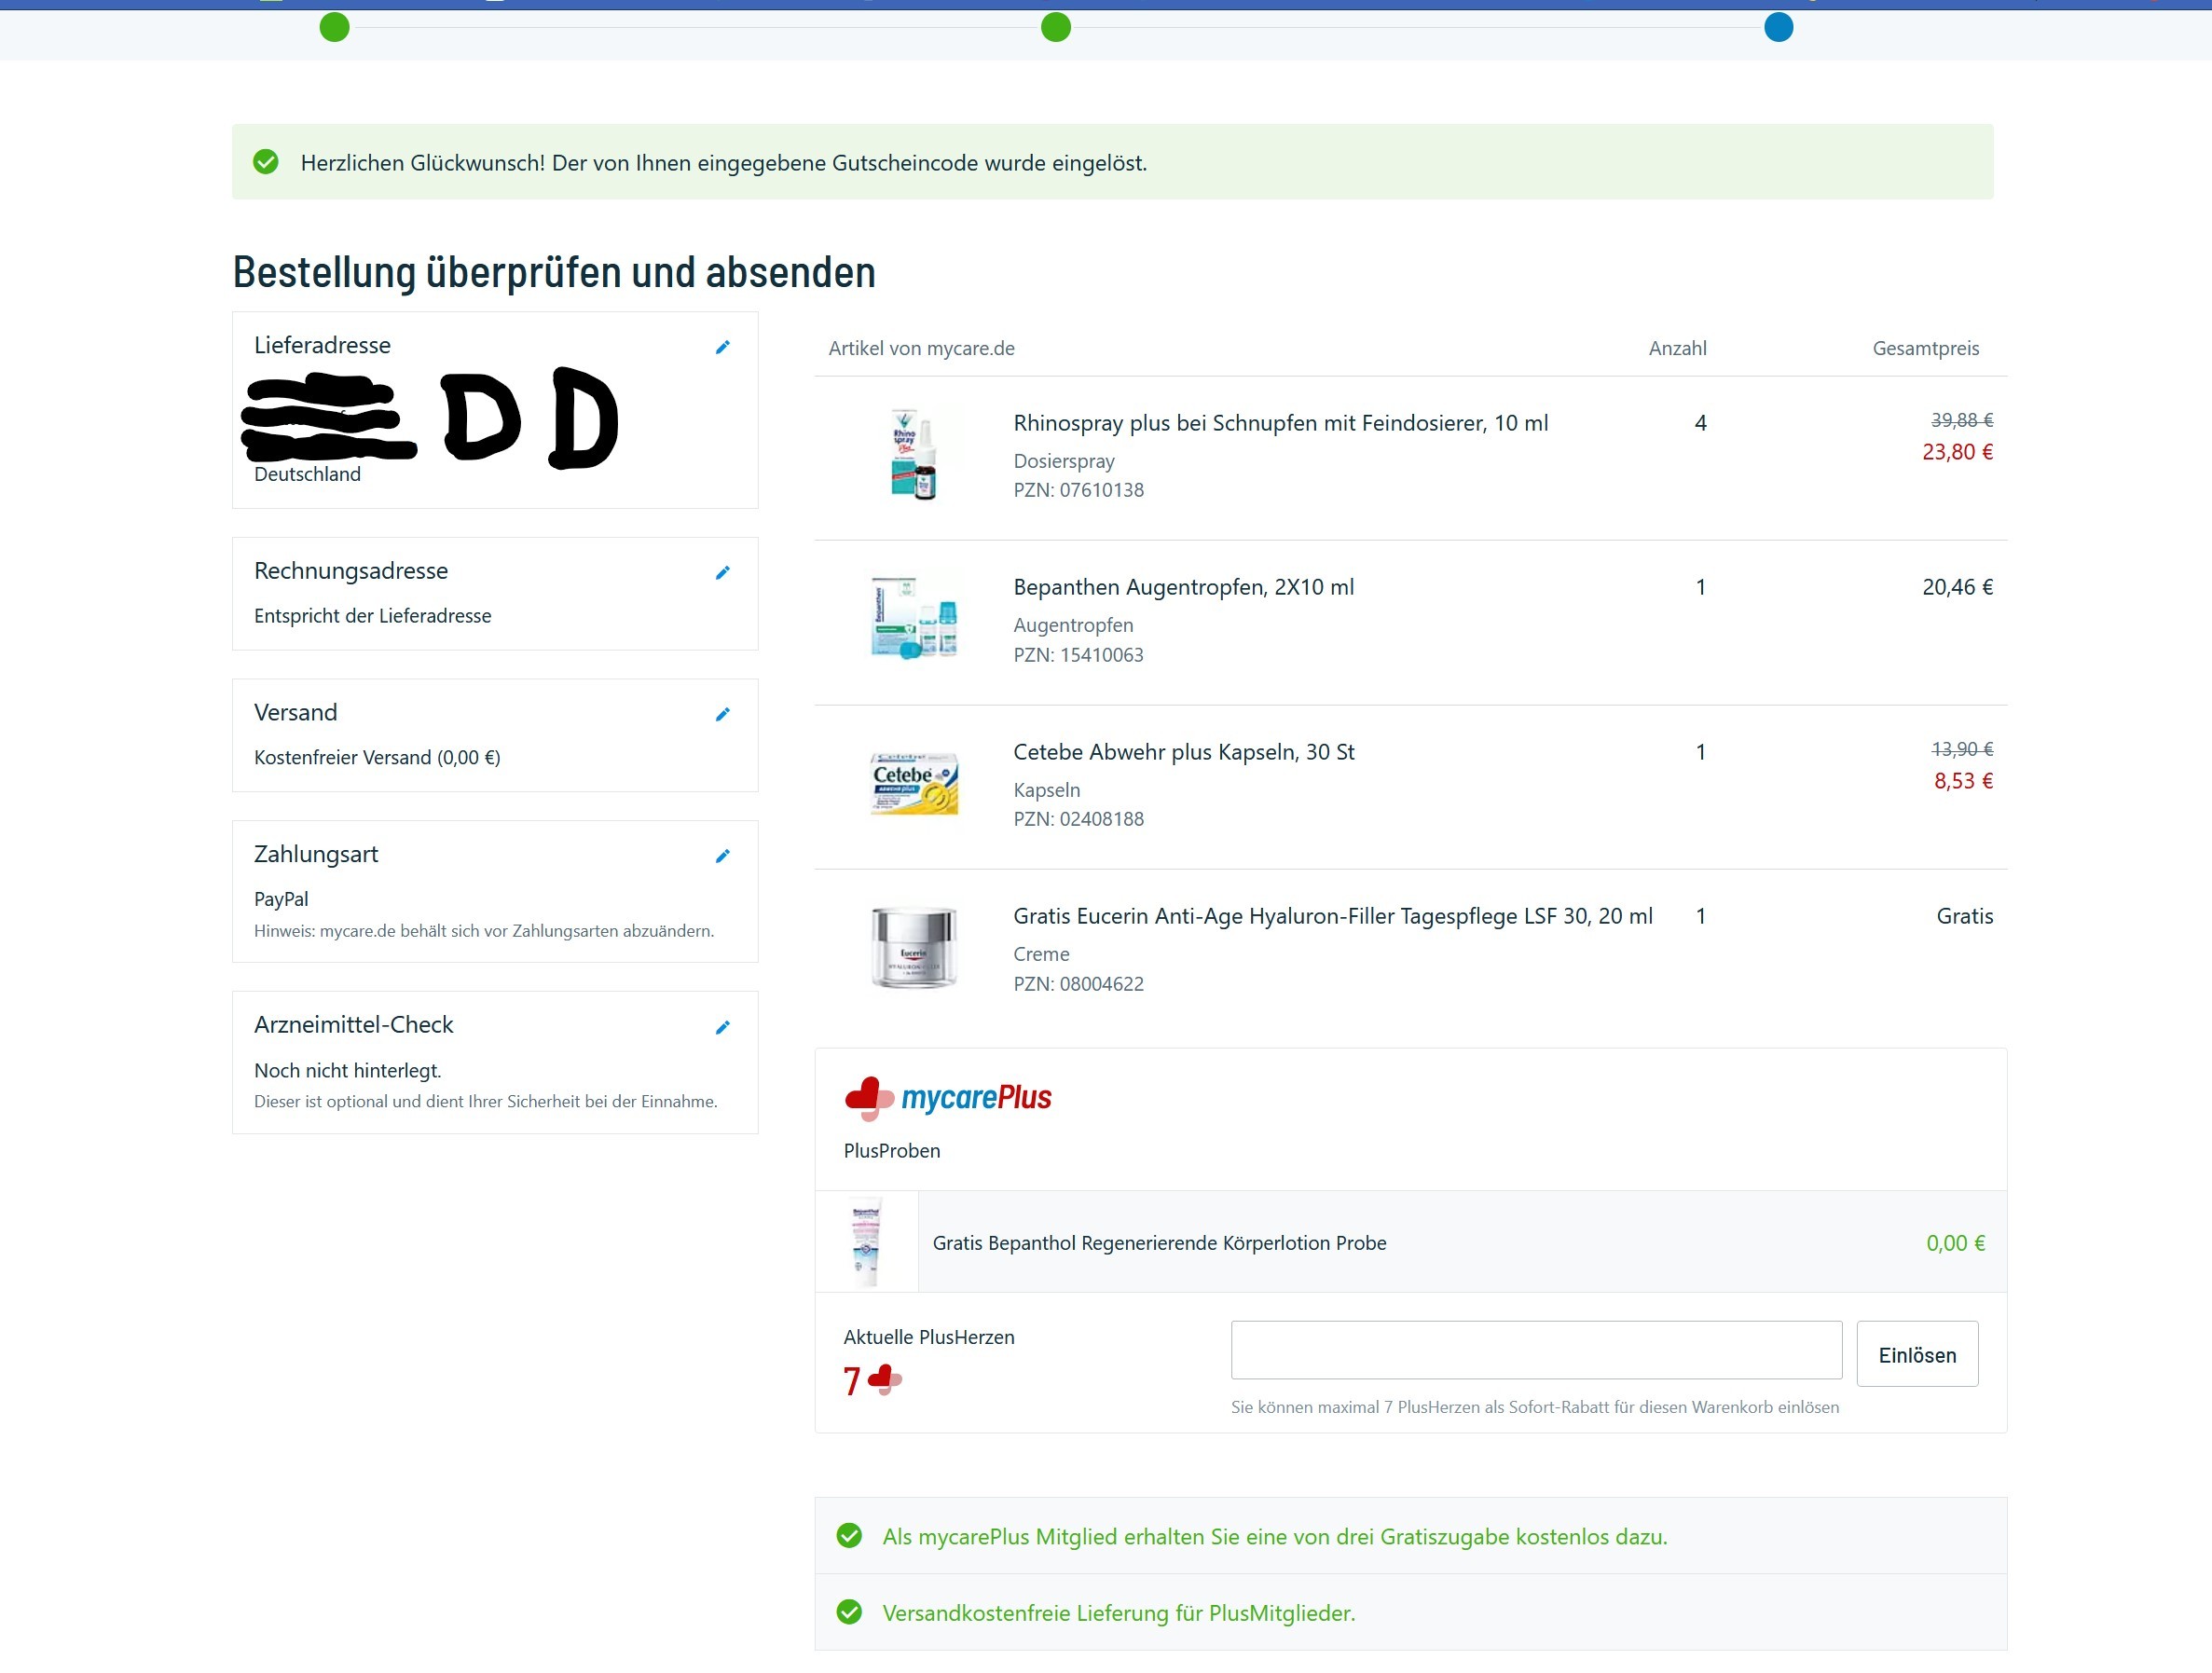Click checkmark beside Gratiszugabe message
Image resolution: width=2212 pixels, height=1673 pixels.
[849, 1536]
